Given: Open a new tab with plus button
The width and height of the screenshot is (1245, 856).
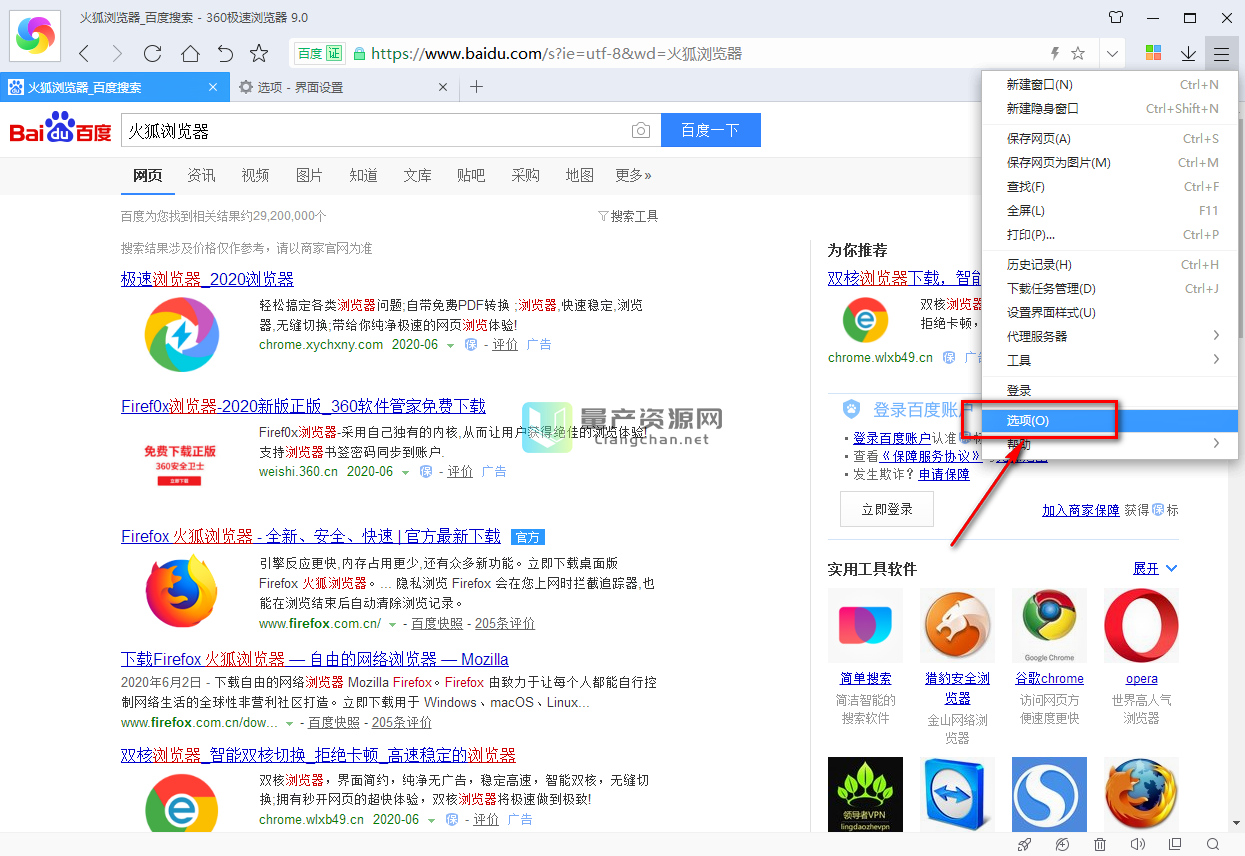Looking at the screenshot, I should [x=477, y=87].
